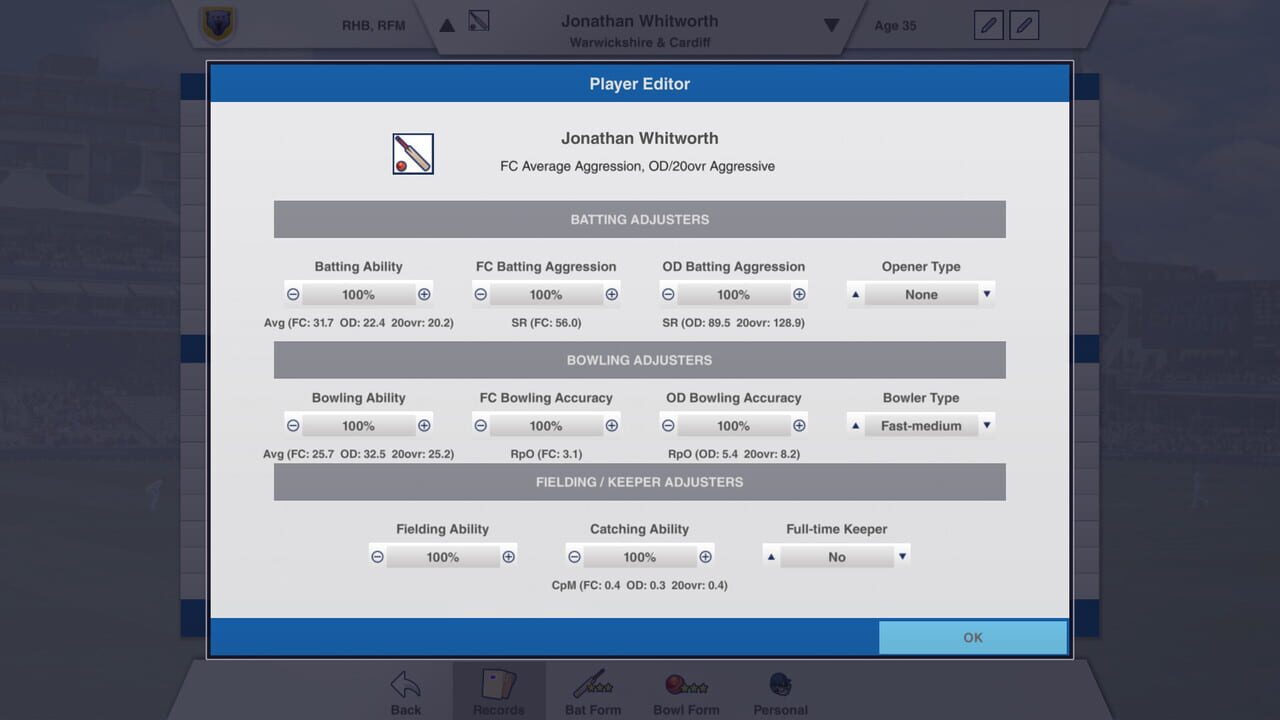
Task: Open the Bowler Type dropdown set to Fast-medium
Action: click(920, 425)
